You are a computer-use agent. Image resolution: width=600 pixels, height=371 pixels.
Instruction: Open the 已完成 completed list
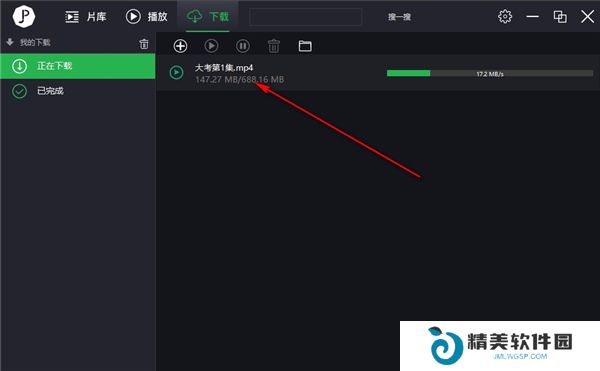[x=78, y=91]
